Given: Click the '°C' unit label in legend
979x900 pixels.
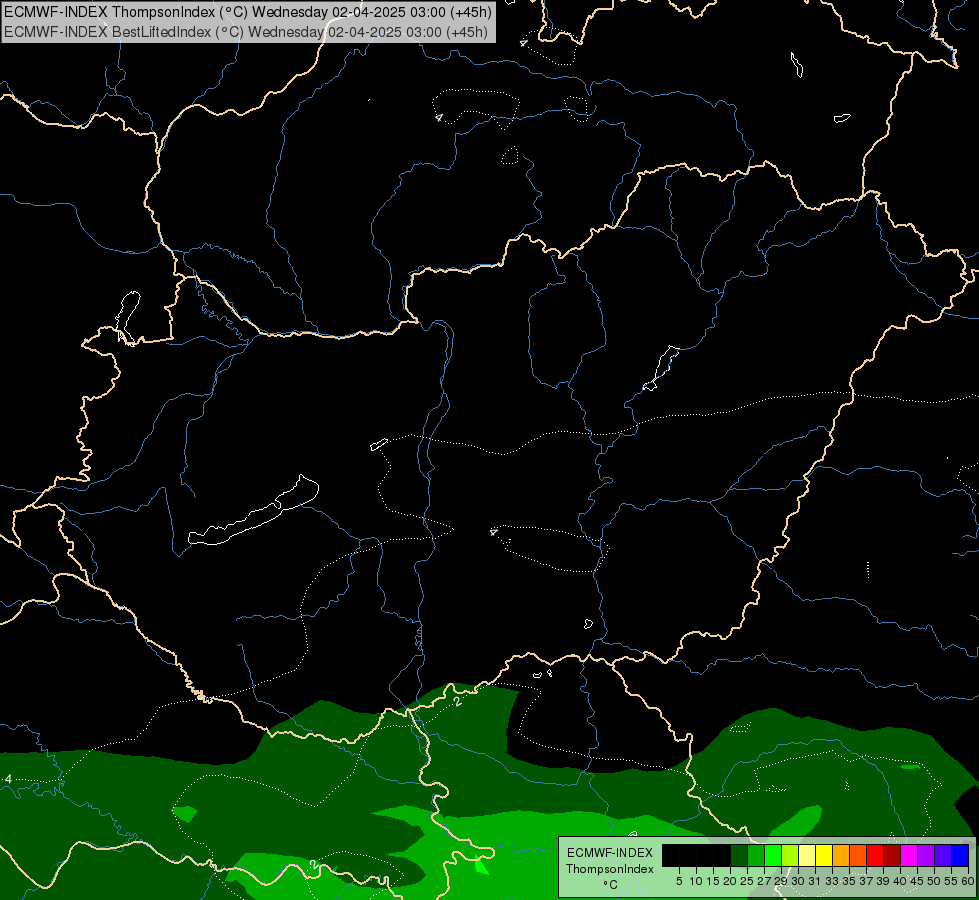Looking at the screenshot, I should (x=611, y=885).
